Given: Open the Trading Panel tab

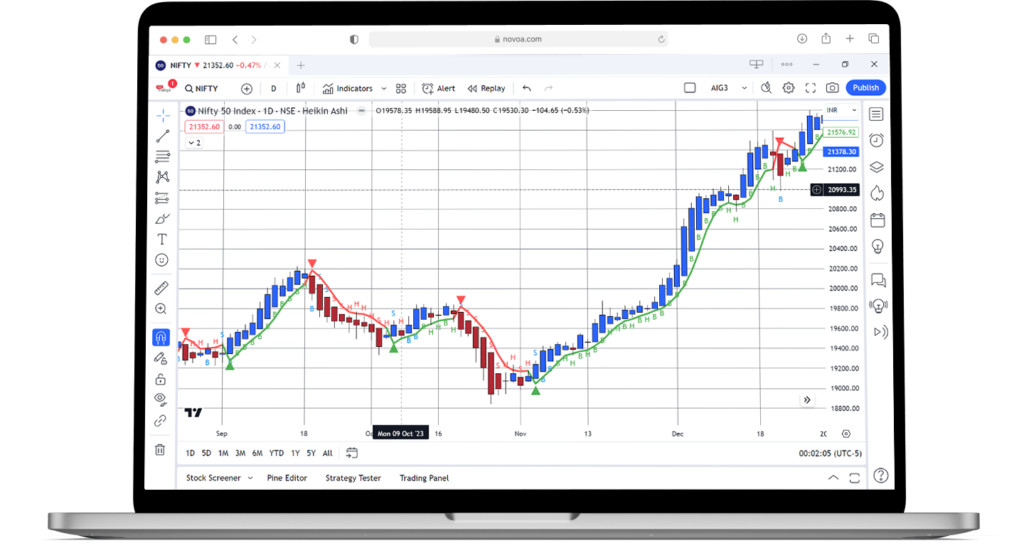Looking at the screenshot, I should (x=424, y=478).
